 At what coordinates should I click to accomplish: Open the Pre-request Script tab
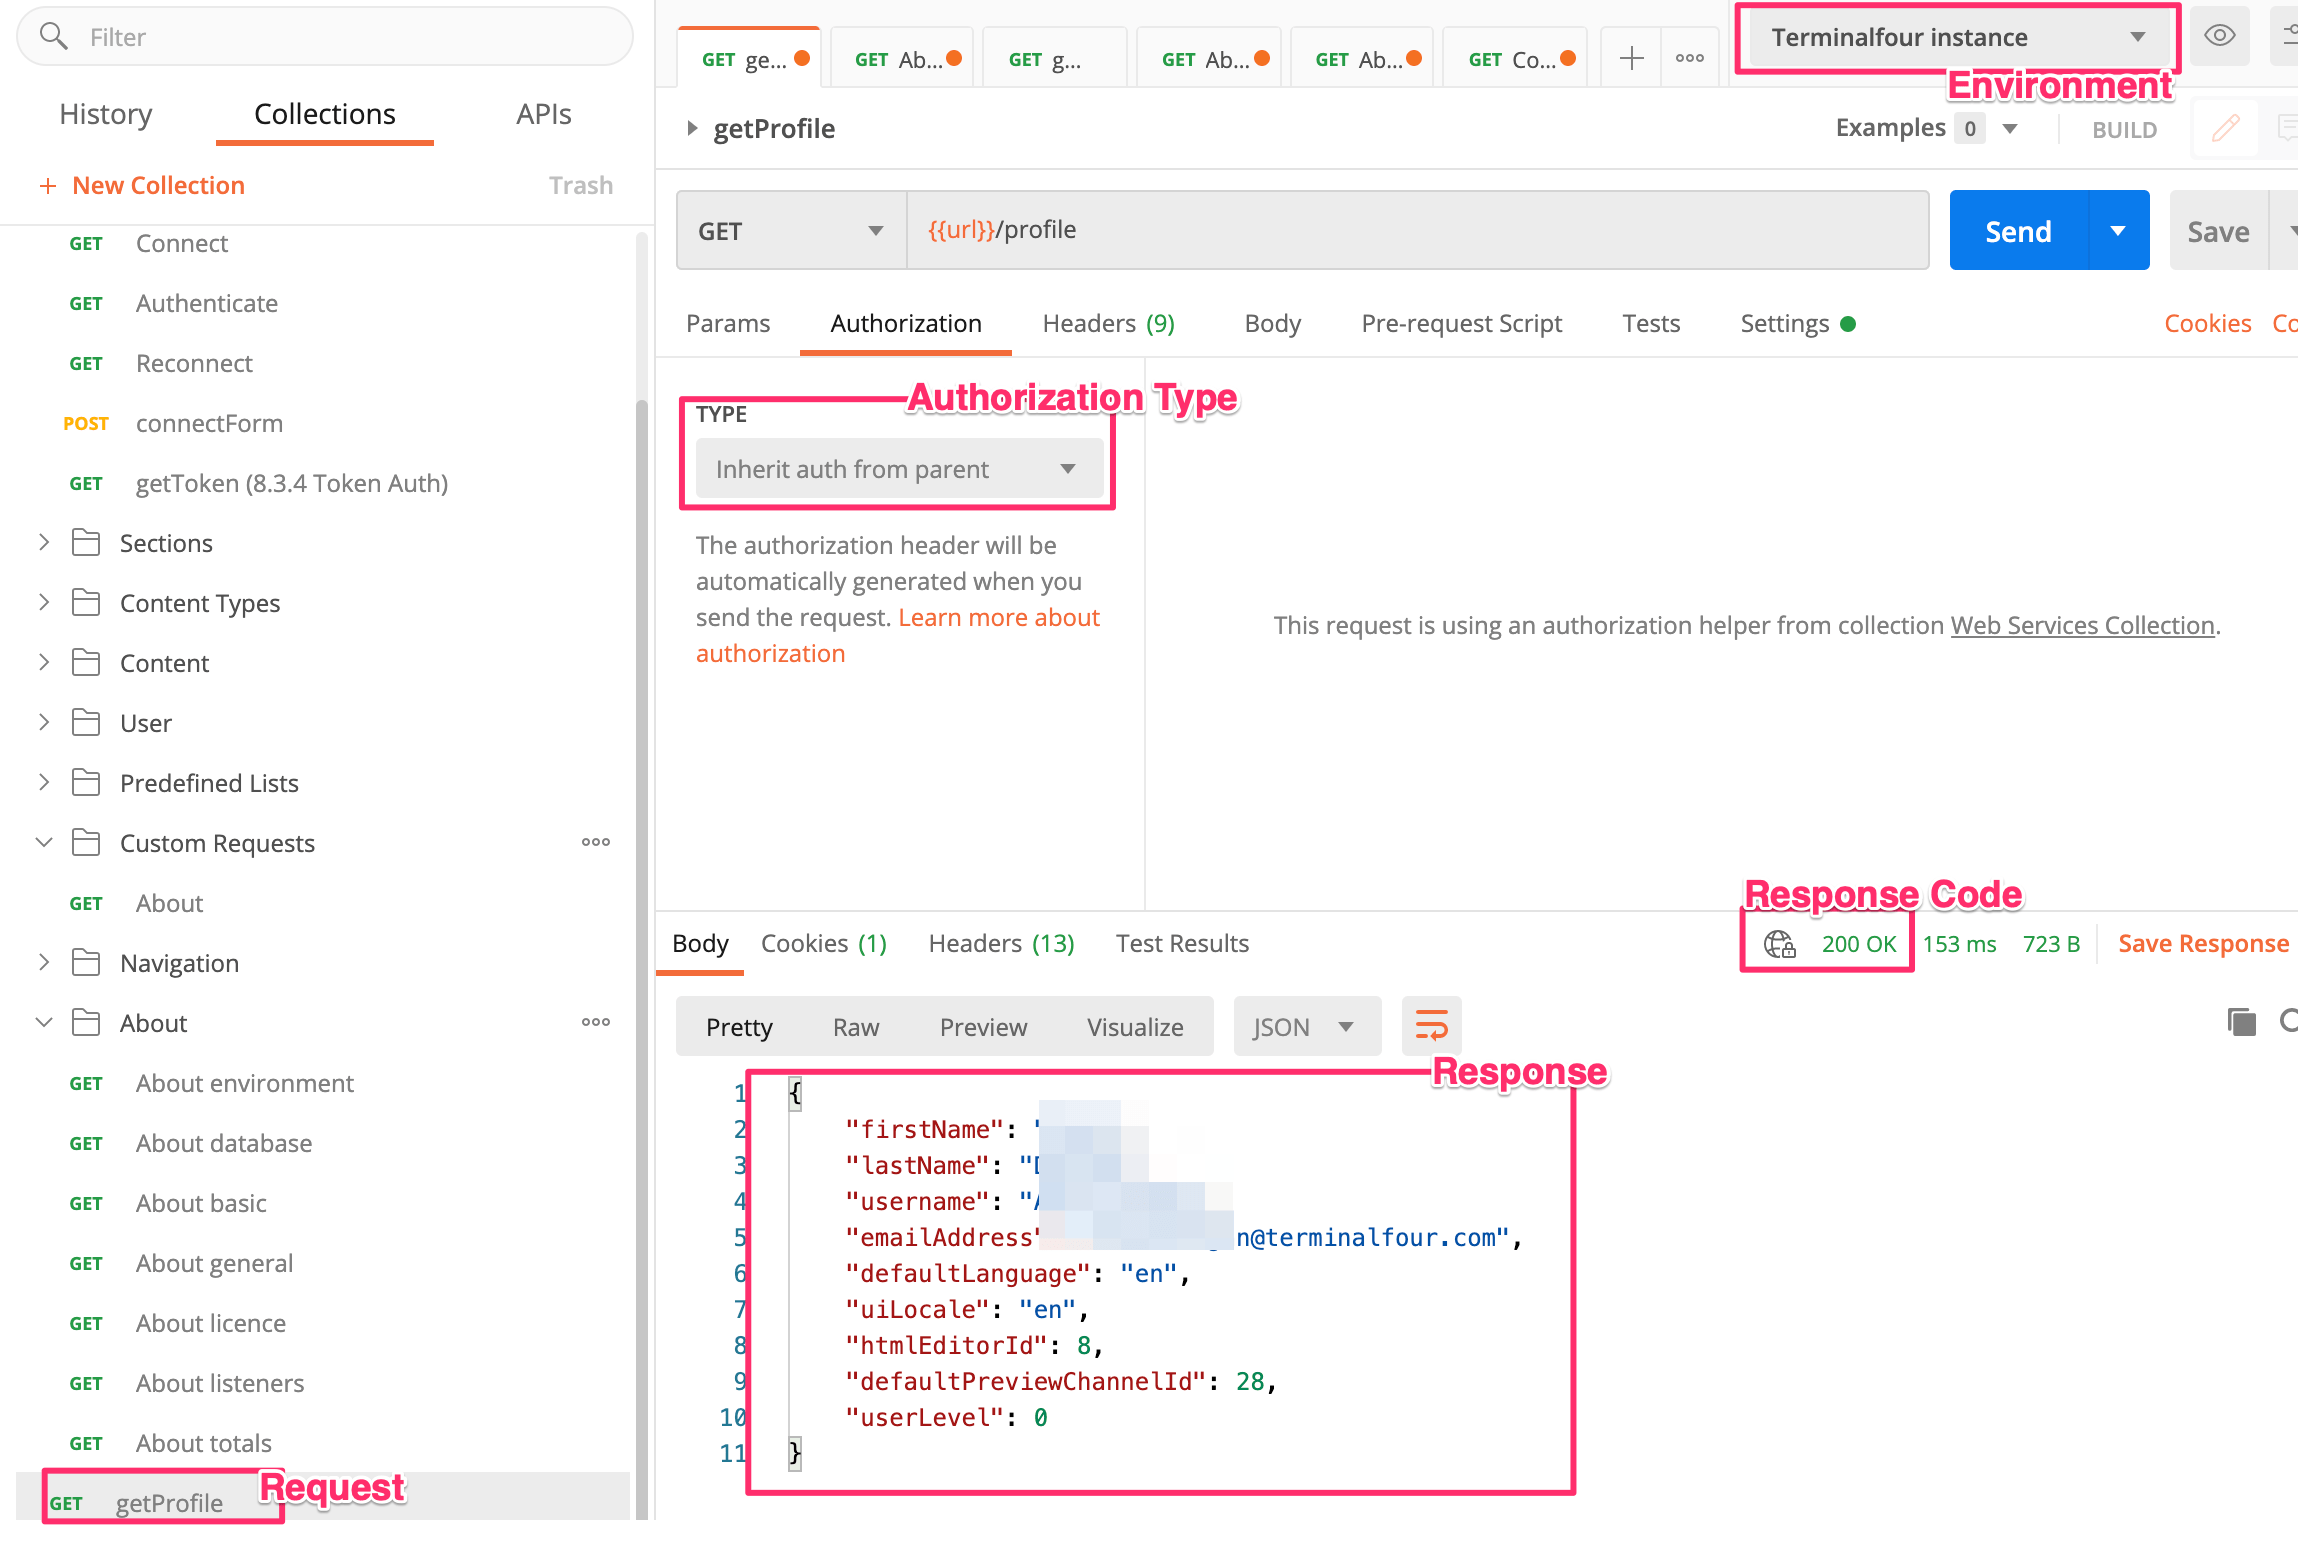1461,324
